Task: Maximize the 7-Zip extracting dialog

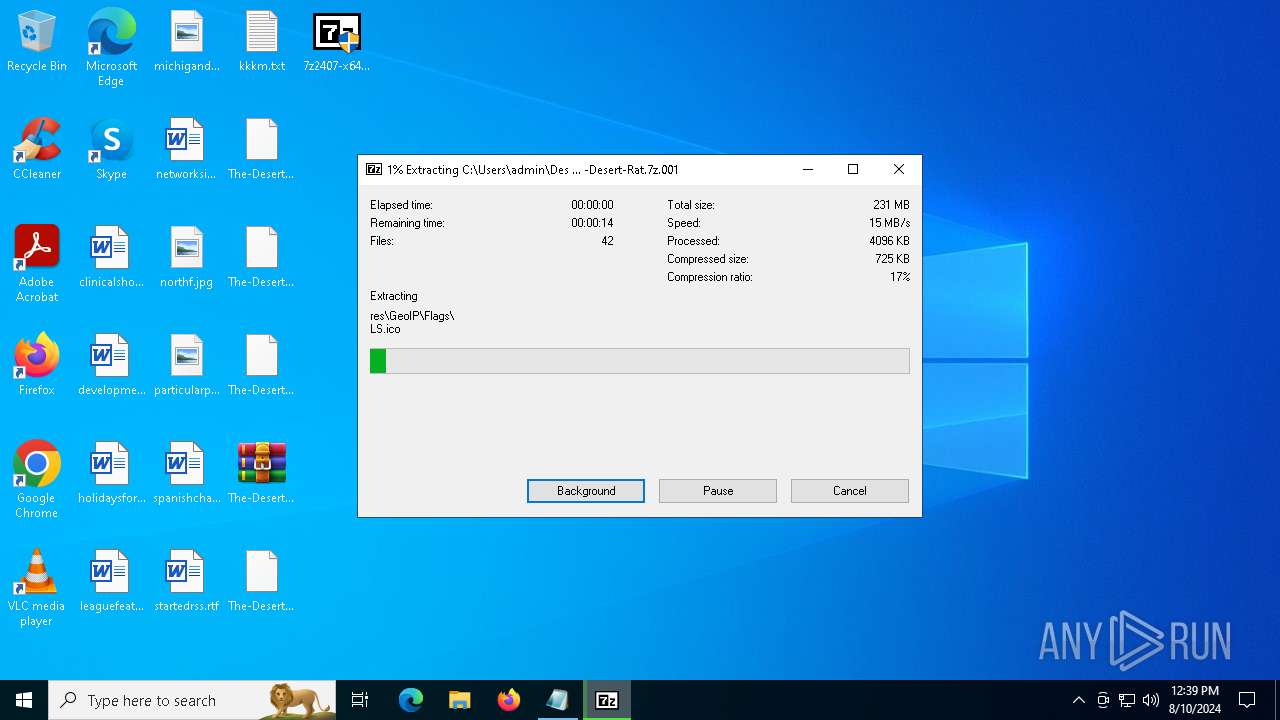Action: click(x=853, y=169)
